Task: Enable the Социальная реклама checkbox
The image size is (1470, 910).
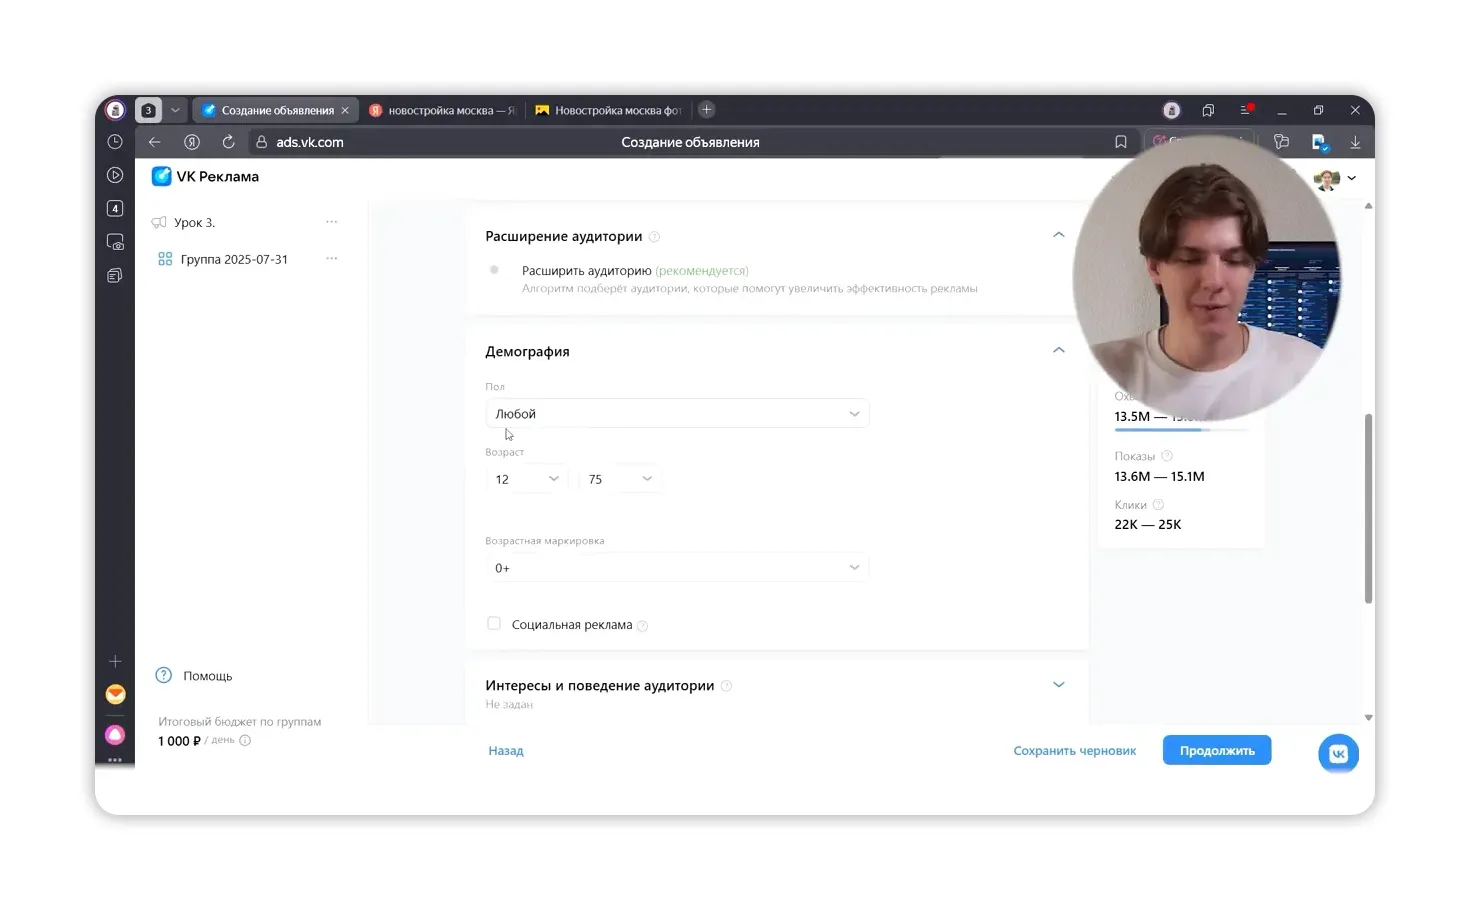Action: [494, 623]
